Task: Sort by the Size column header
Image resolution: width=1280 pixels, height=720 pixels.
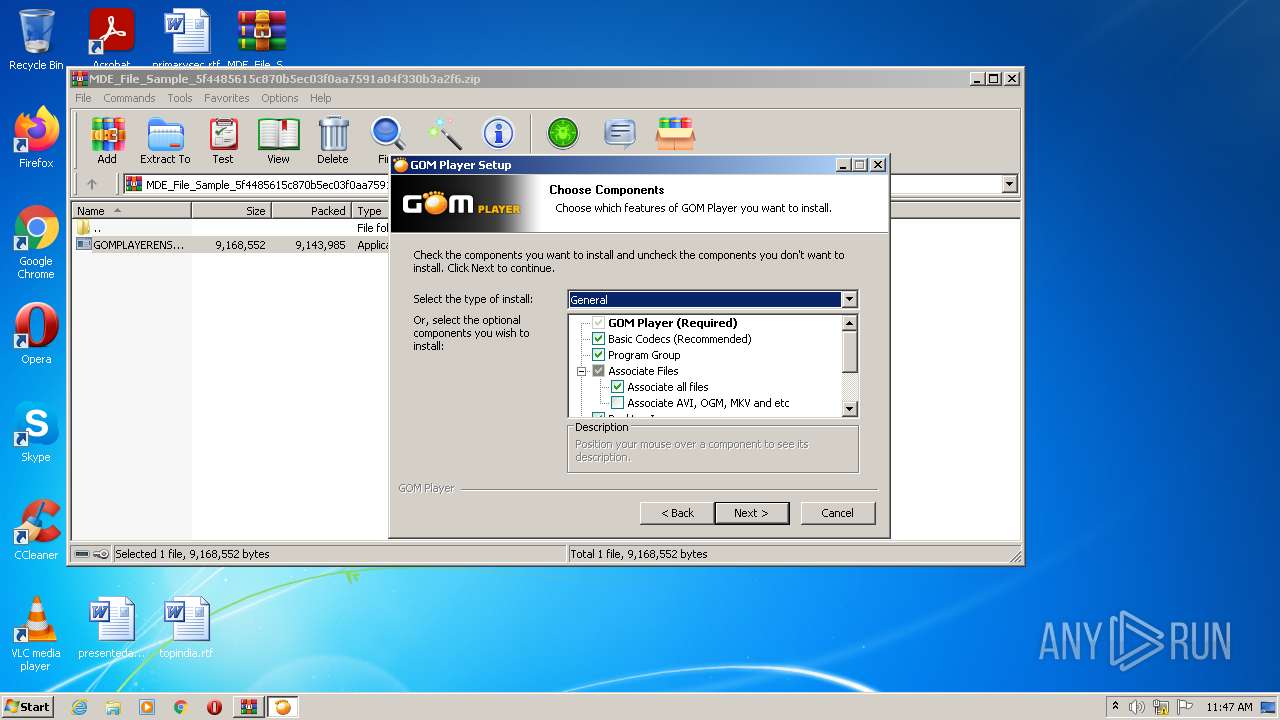Action: (x=231, y=211)
